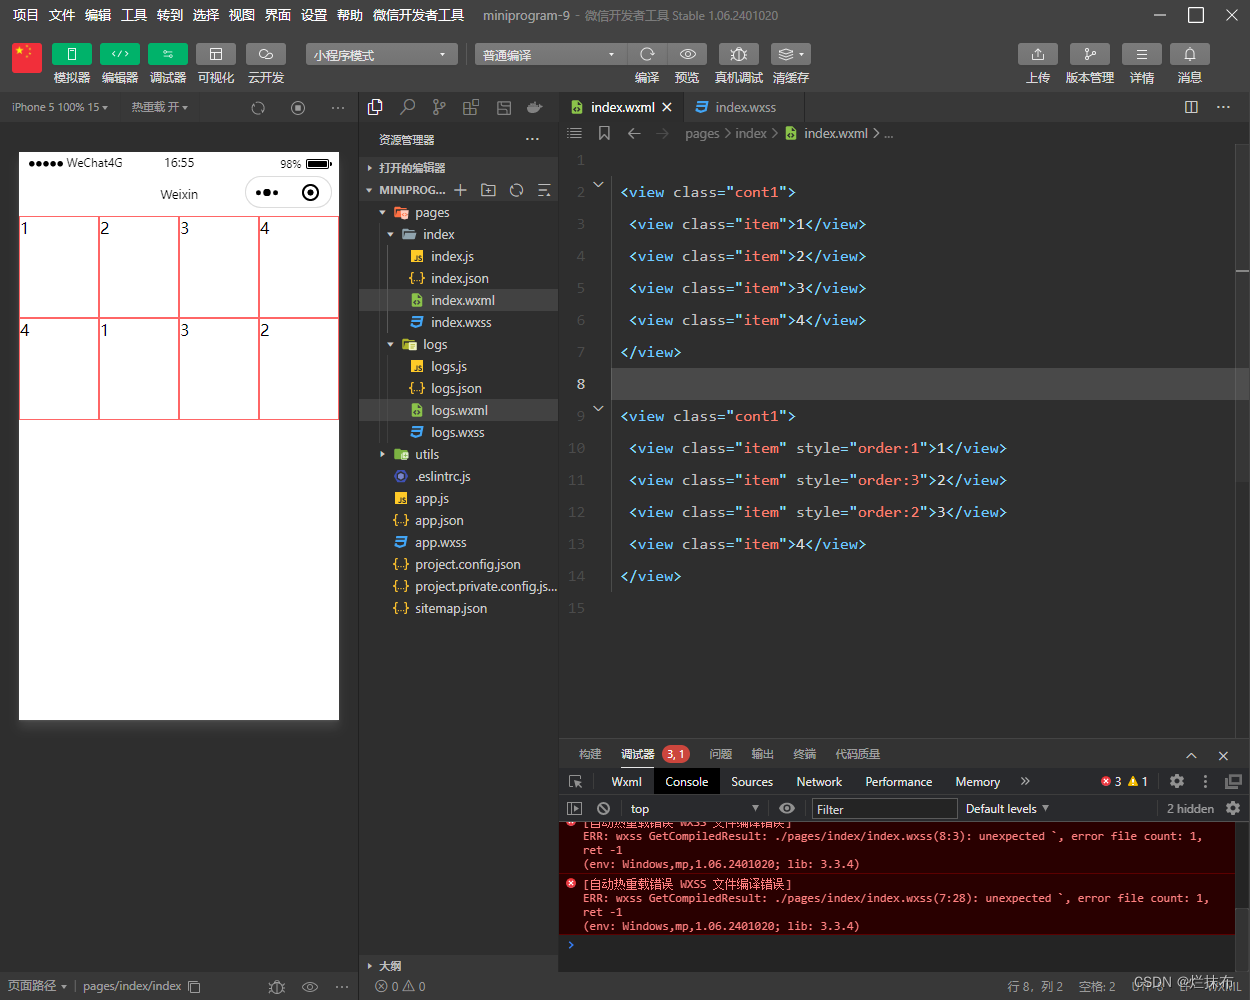Viewport: 1250px width, 1000px height.
Task: Open the 微信开发者工具 menu
Action: click(x=418, y=15)
